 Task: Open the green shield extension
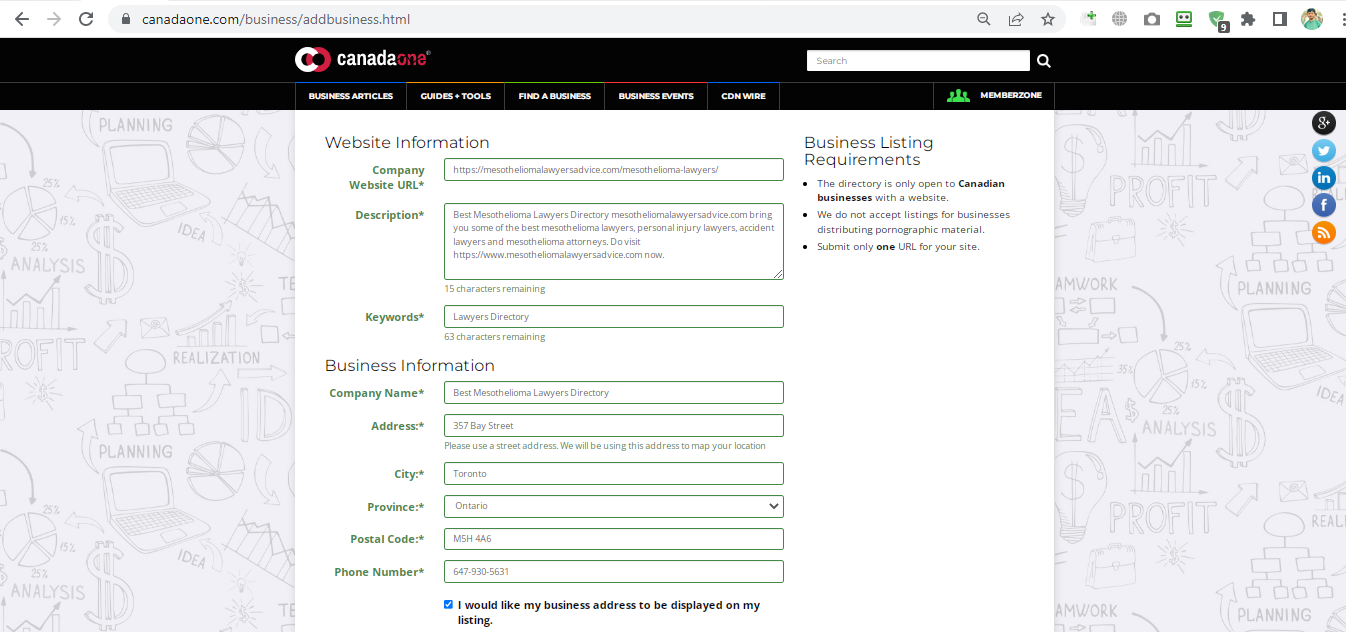tap(1217, 20)
